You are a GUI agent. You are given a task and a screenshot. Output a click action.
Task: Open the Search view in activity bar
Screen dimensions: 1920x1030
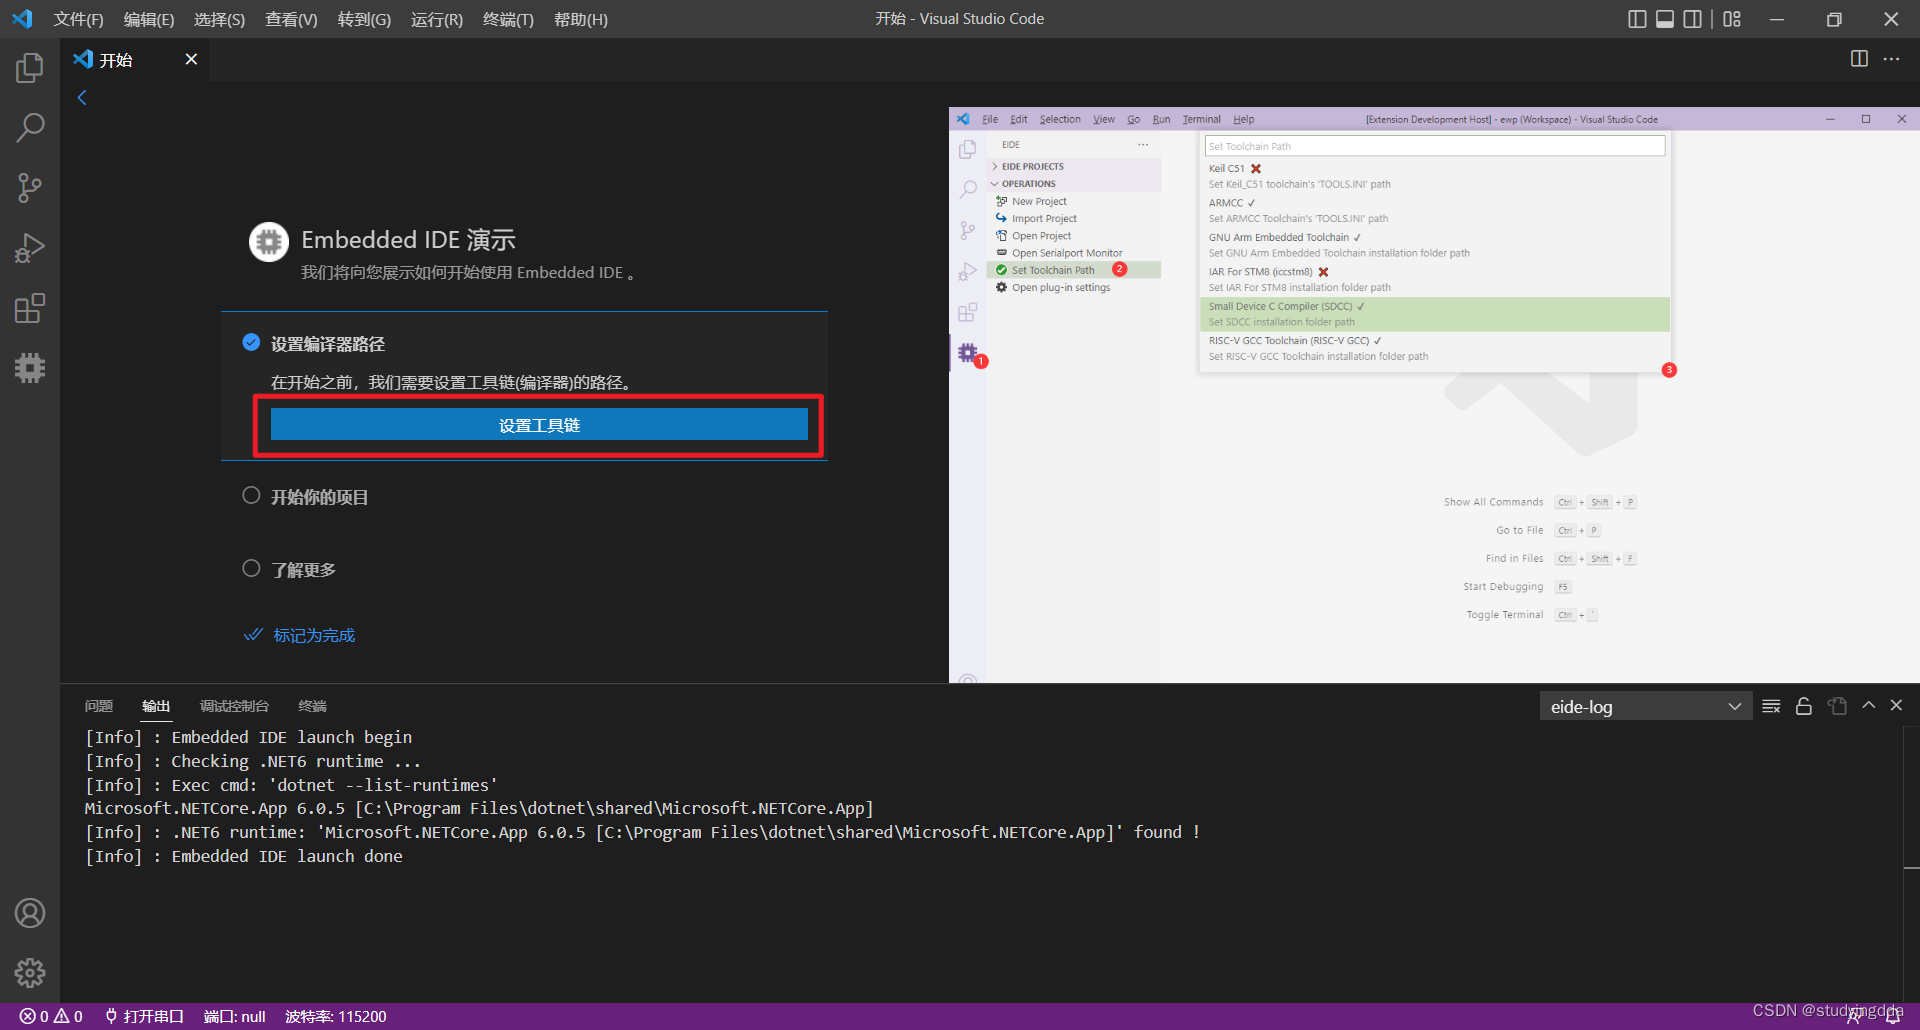(x=30, y=128)
